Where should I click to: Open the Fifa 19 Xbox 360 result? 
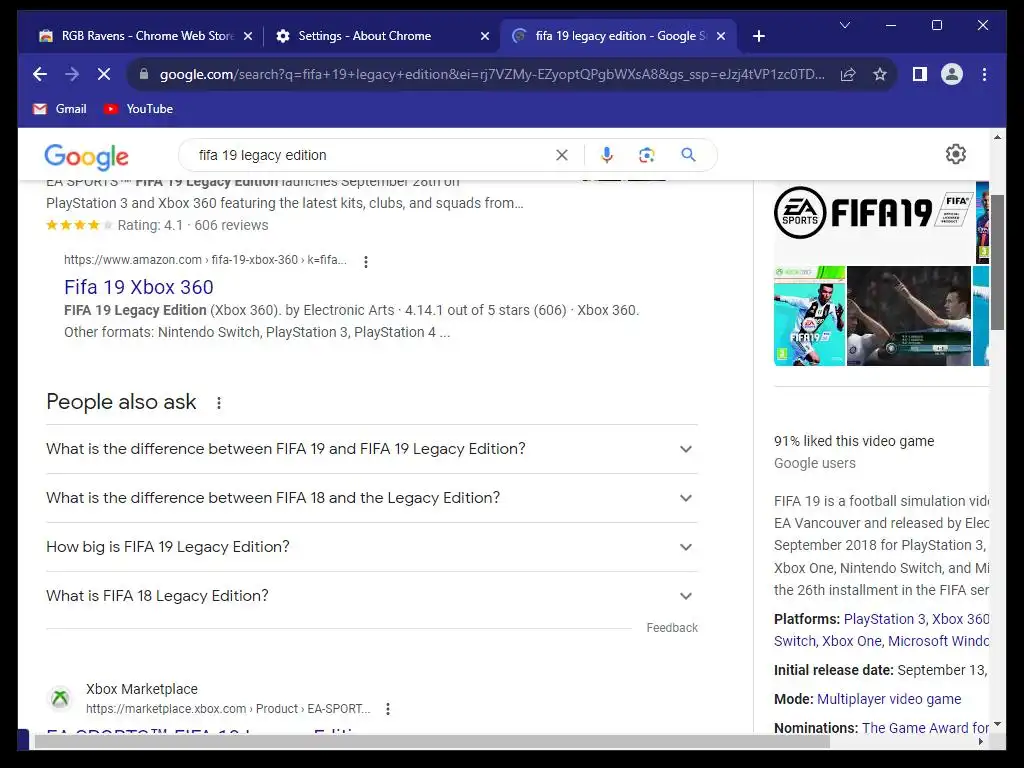click(x=138, y=287)
